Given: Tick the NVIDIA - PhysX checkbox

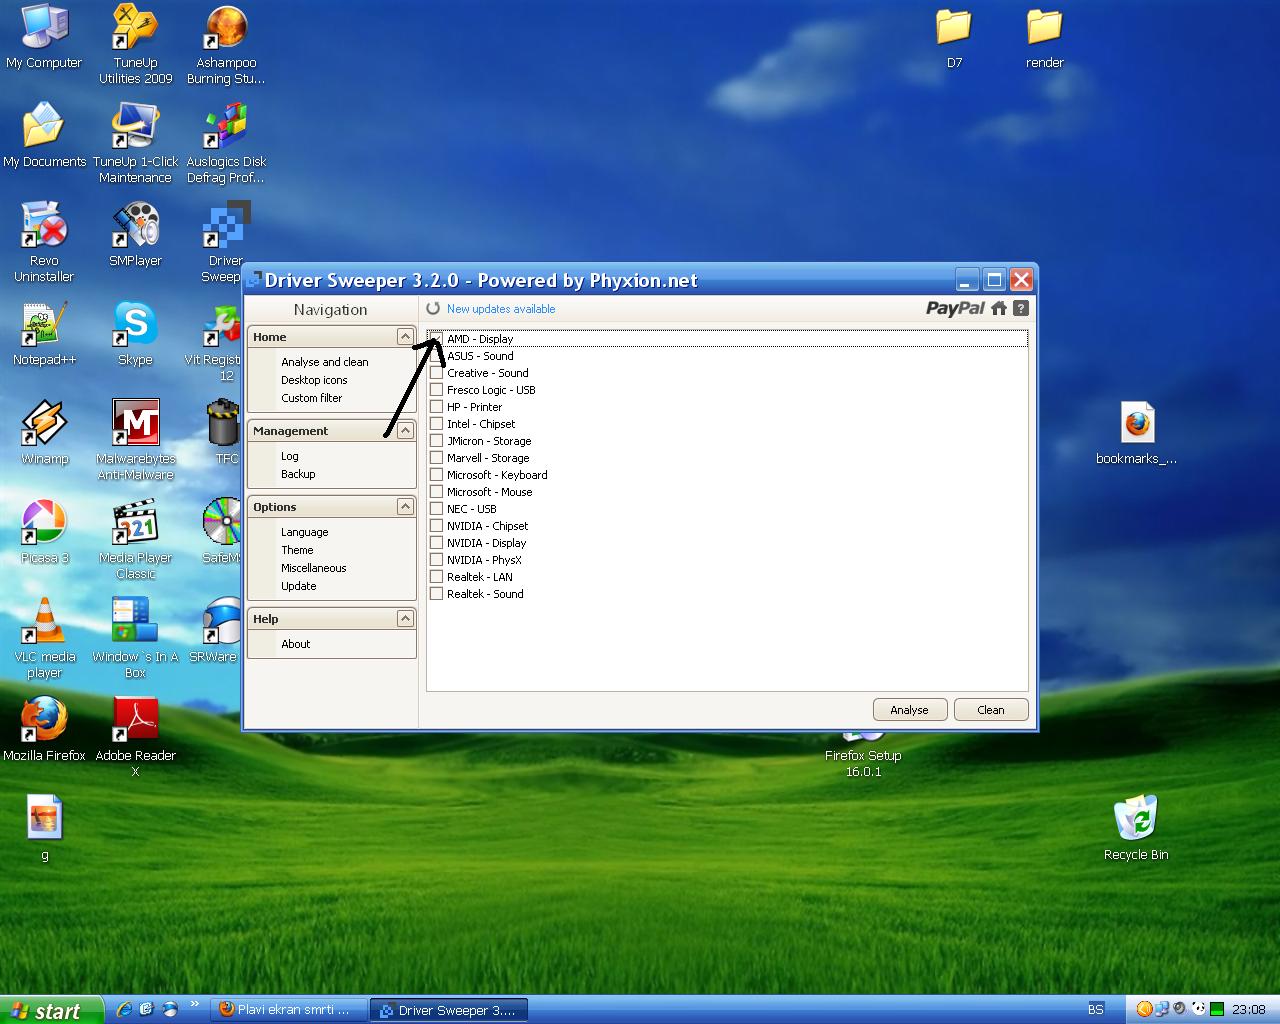Looking at the screenshot, I should (x=436, y=560).
